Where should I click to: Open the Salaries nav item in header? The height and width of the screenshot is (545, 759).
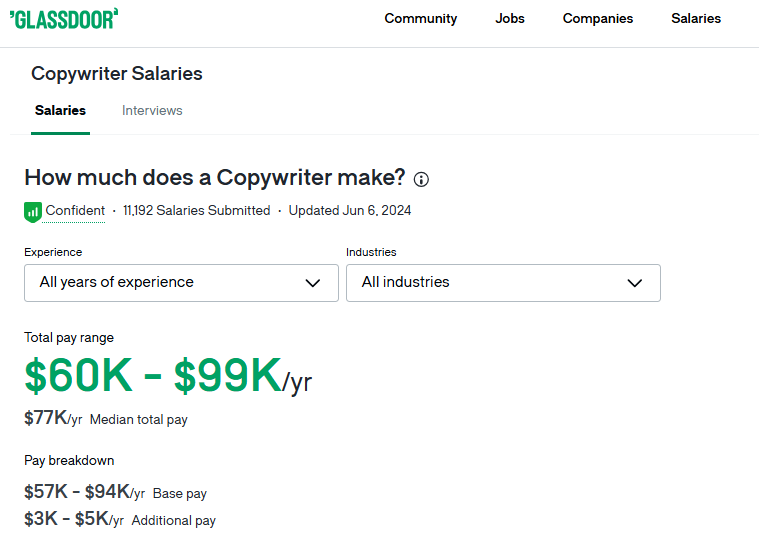pos(696,18)
